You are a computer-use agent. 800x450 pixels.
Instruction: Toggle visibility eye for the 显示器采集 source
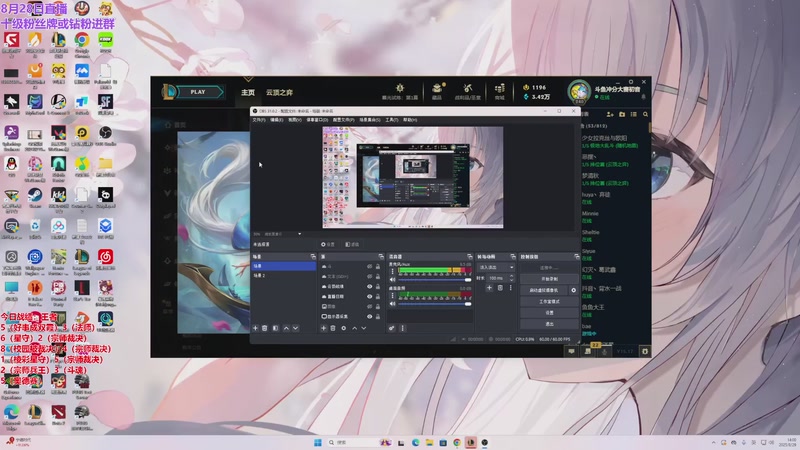tap(369, 316)
